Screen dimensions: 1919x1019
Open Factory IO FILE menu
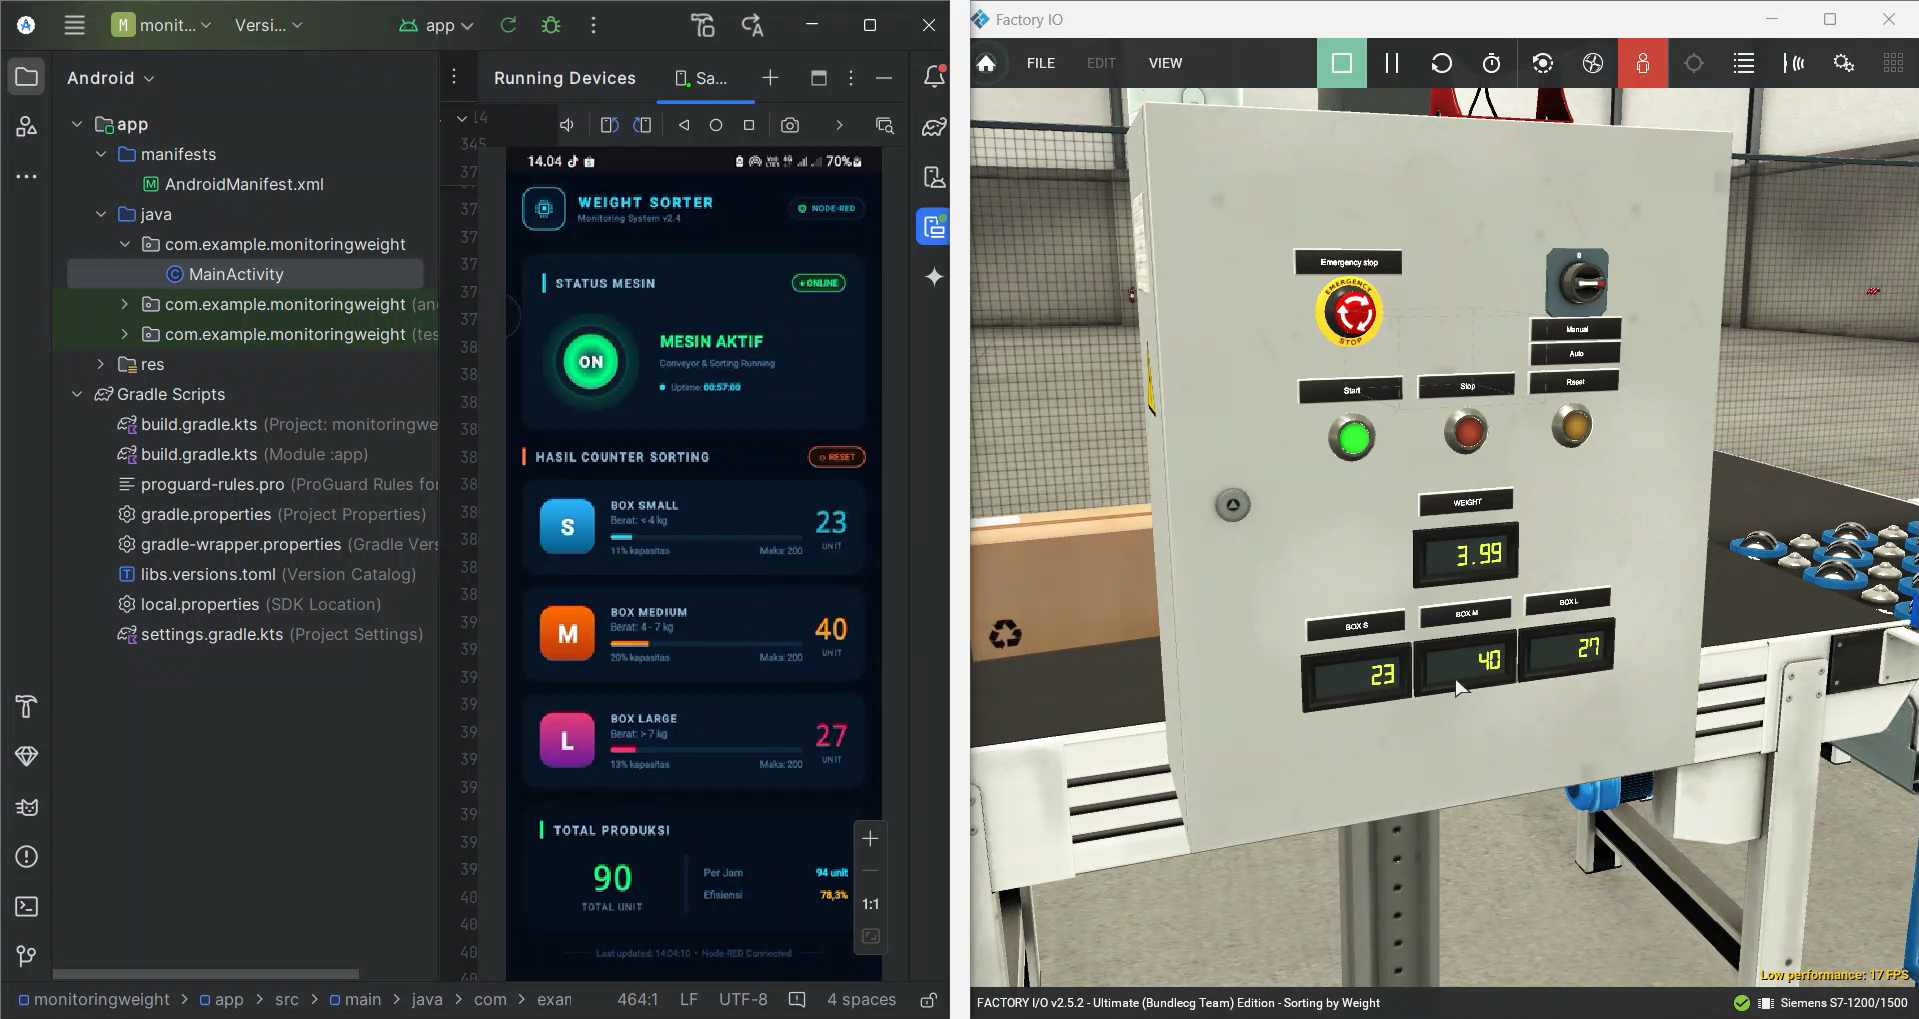[x=1041, y=63]
